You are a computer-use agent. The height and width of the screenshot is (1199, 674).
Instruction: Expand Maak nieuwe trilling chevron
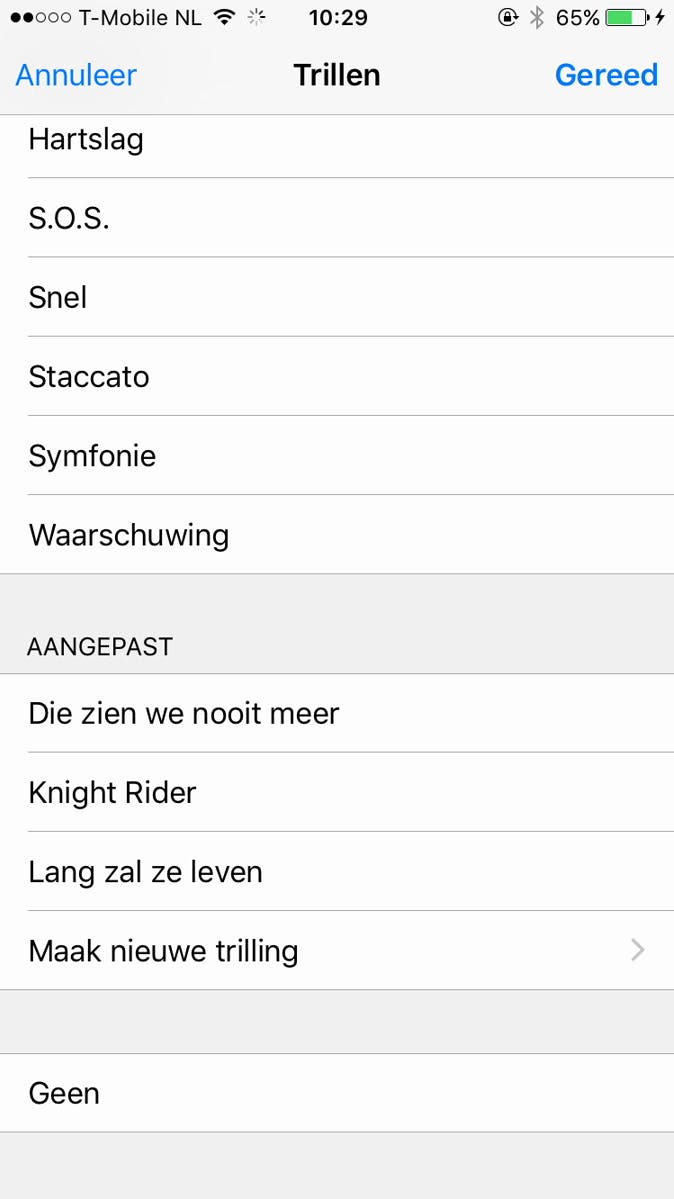coord(637,950)
